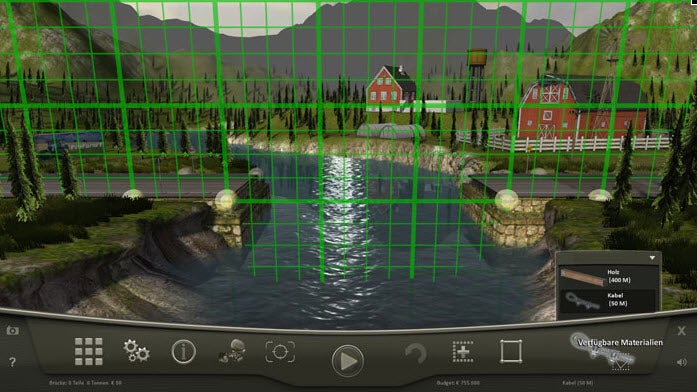Open help via the question mark icon

tap(12, 362)
